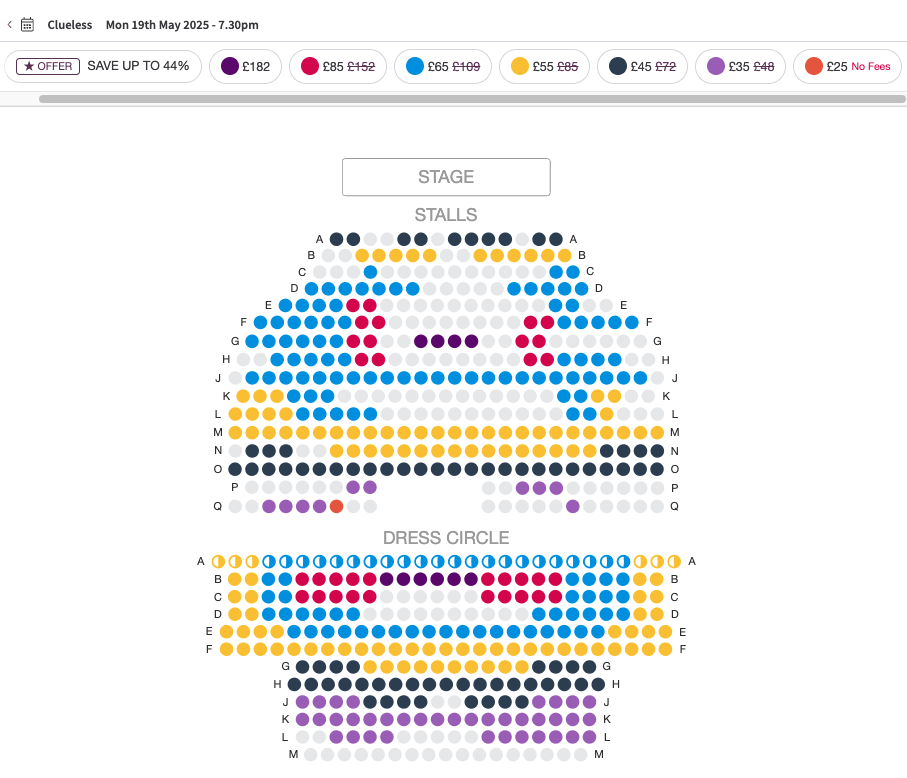
Task: Select the single blue seat on left of Stalls row C
Action: (370, 272)
